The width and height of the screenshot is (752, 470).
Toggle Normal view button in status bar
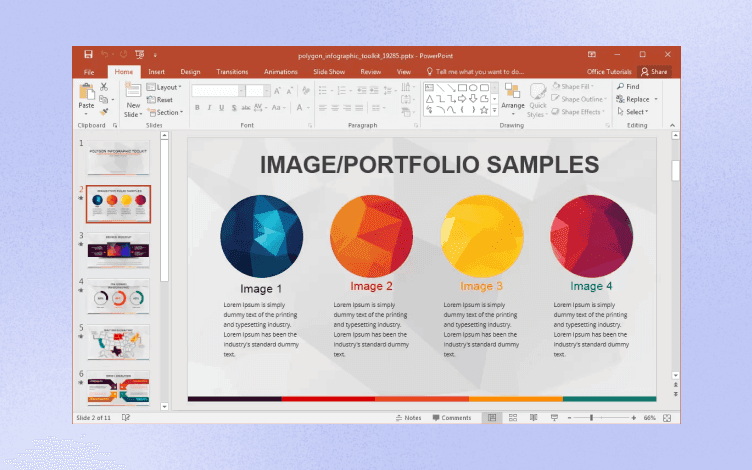click(x=492, y=418)
